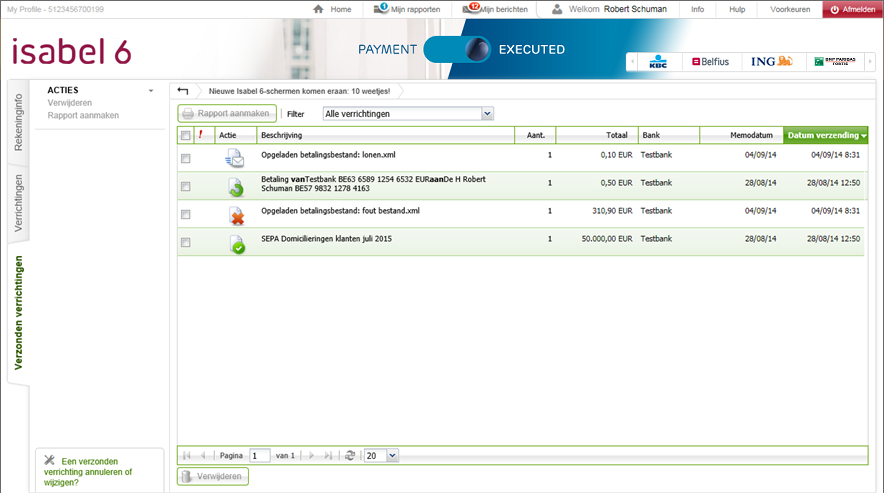Click the Robert Schuman user name

tap(635, 9)
